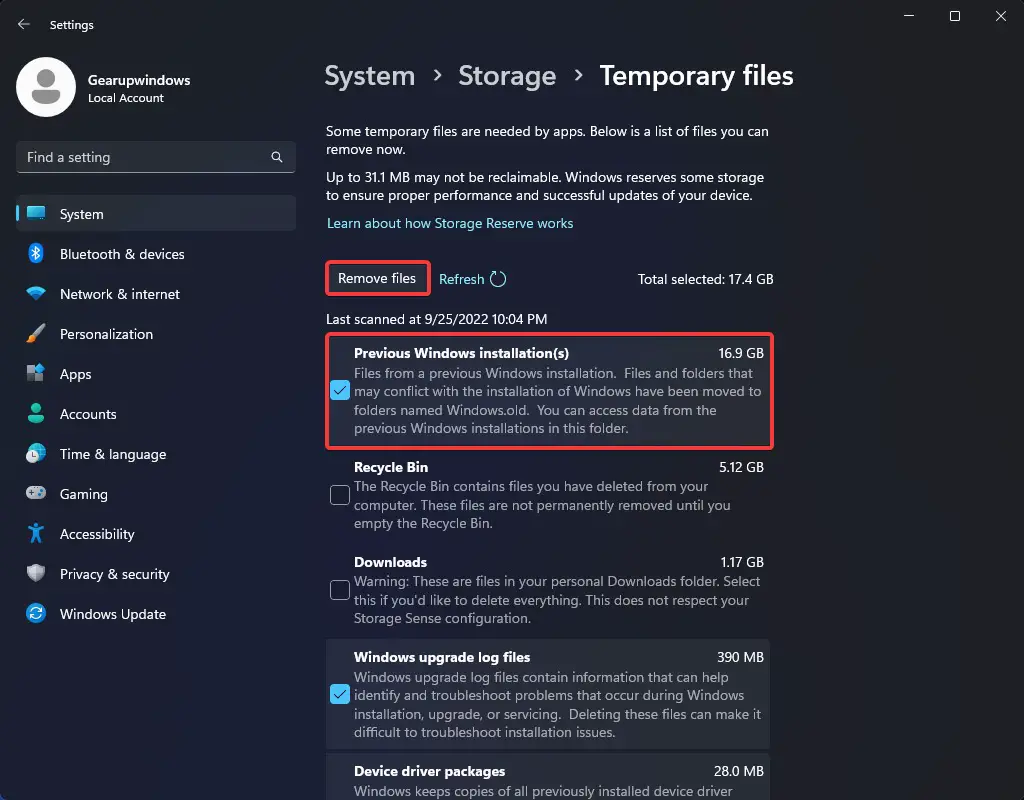
Task: Navigate to System breadcrumb
Action: pos(370,76)
